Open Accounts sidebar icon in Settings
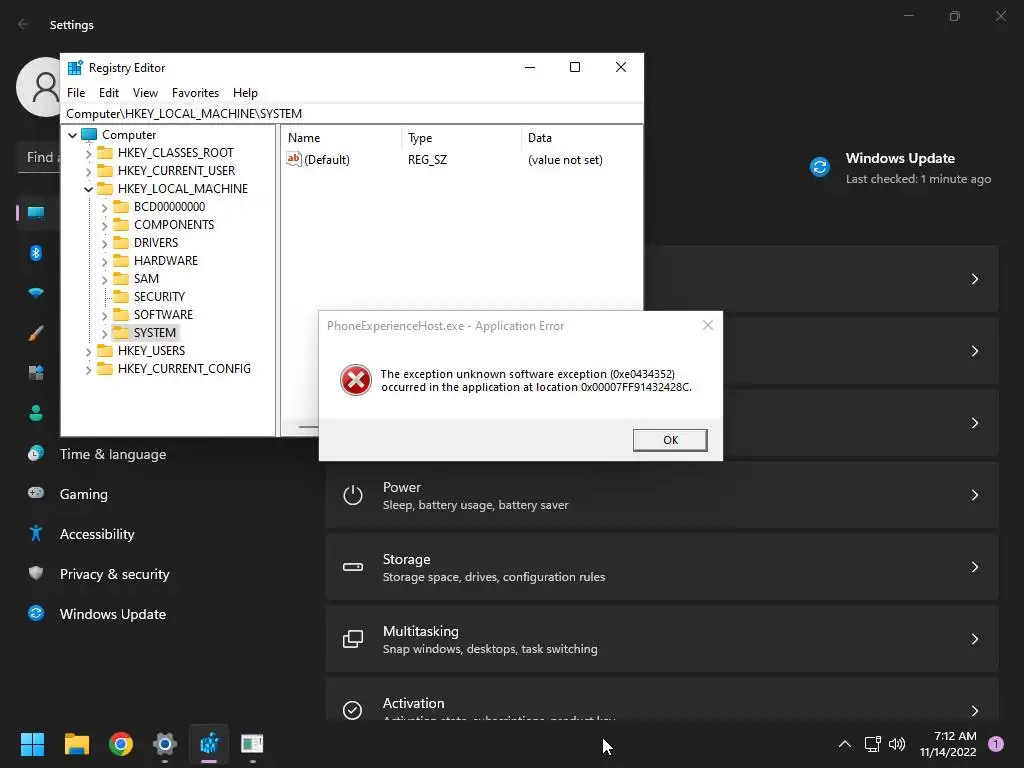The width and height of the screenshot is (1024, 768). (36, 413)
